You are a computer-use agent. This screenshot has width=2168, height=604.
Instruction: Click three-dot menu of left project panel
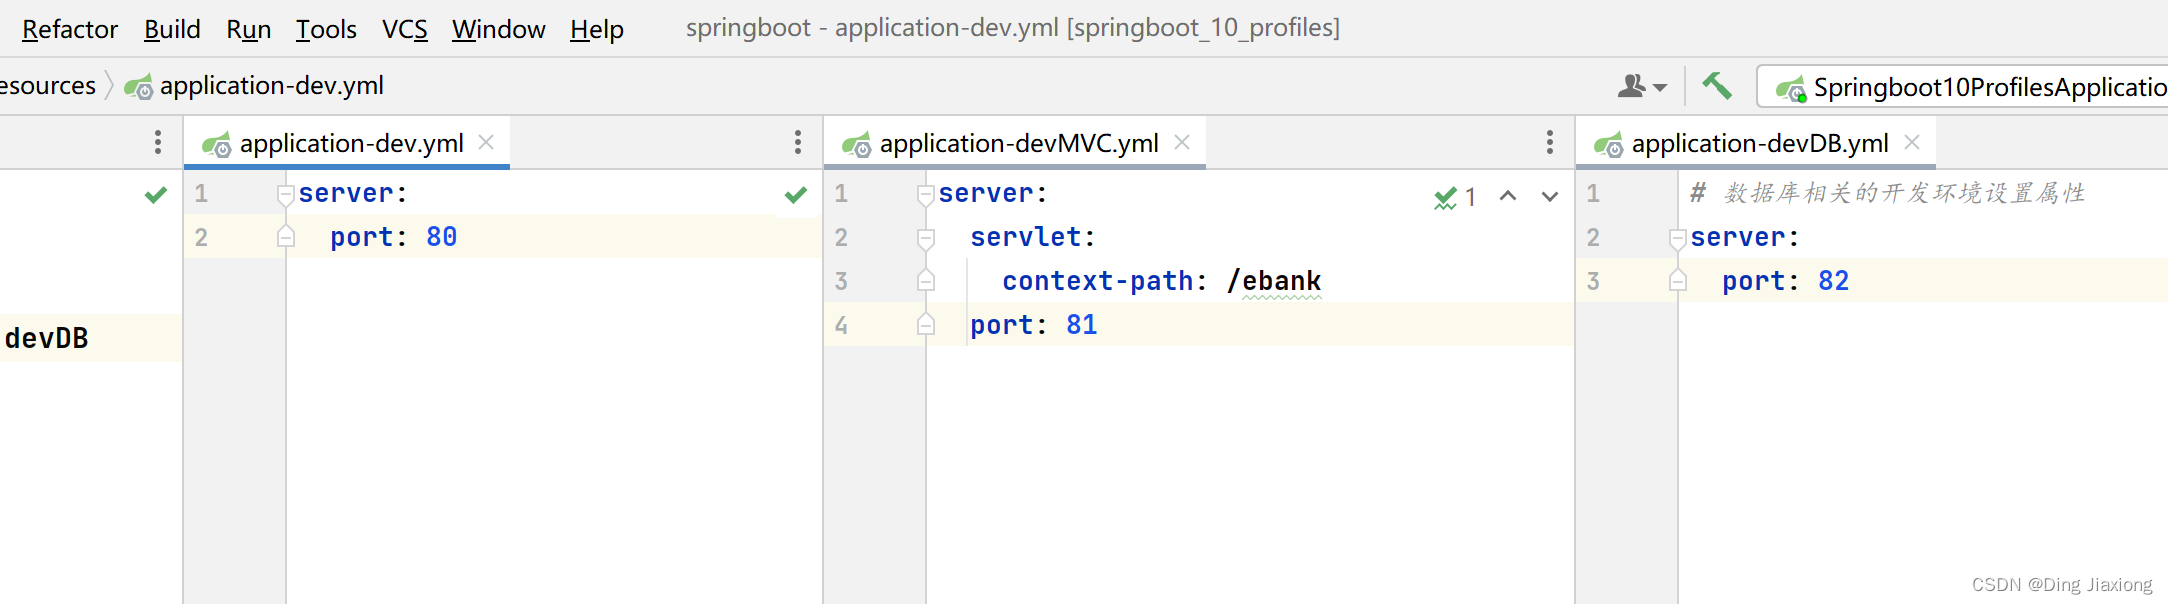[157, 143]
